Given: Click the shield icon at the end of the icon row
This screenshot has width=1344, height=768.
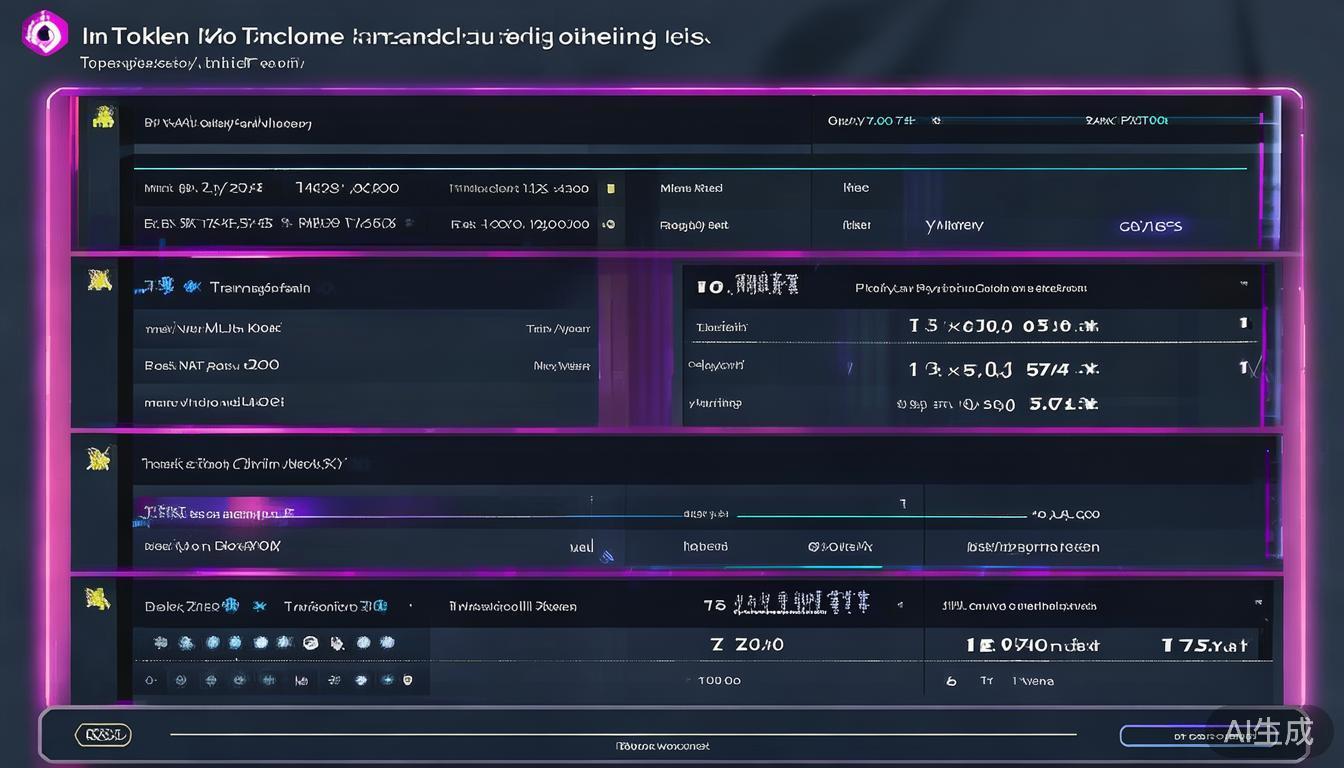Looking at the screenshot, I should tap(407, 679).
